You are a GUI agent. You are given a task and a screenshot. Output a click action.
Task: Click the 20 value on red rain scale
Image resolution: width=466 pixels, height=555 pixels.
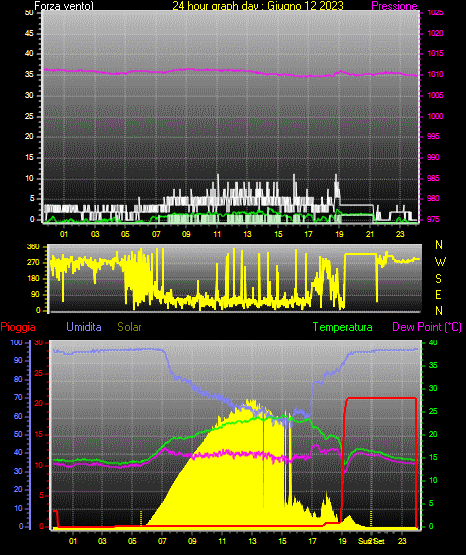(39, 404)
